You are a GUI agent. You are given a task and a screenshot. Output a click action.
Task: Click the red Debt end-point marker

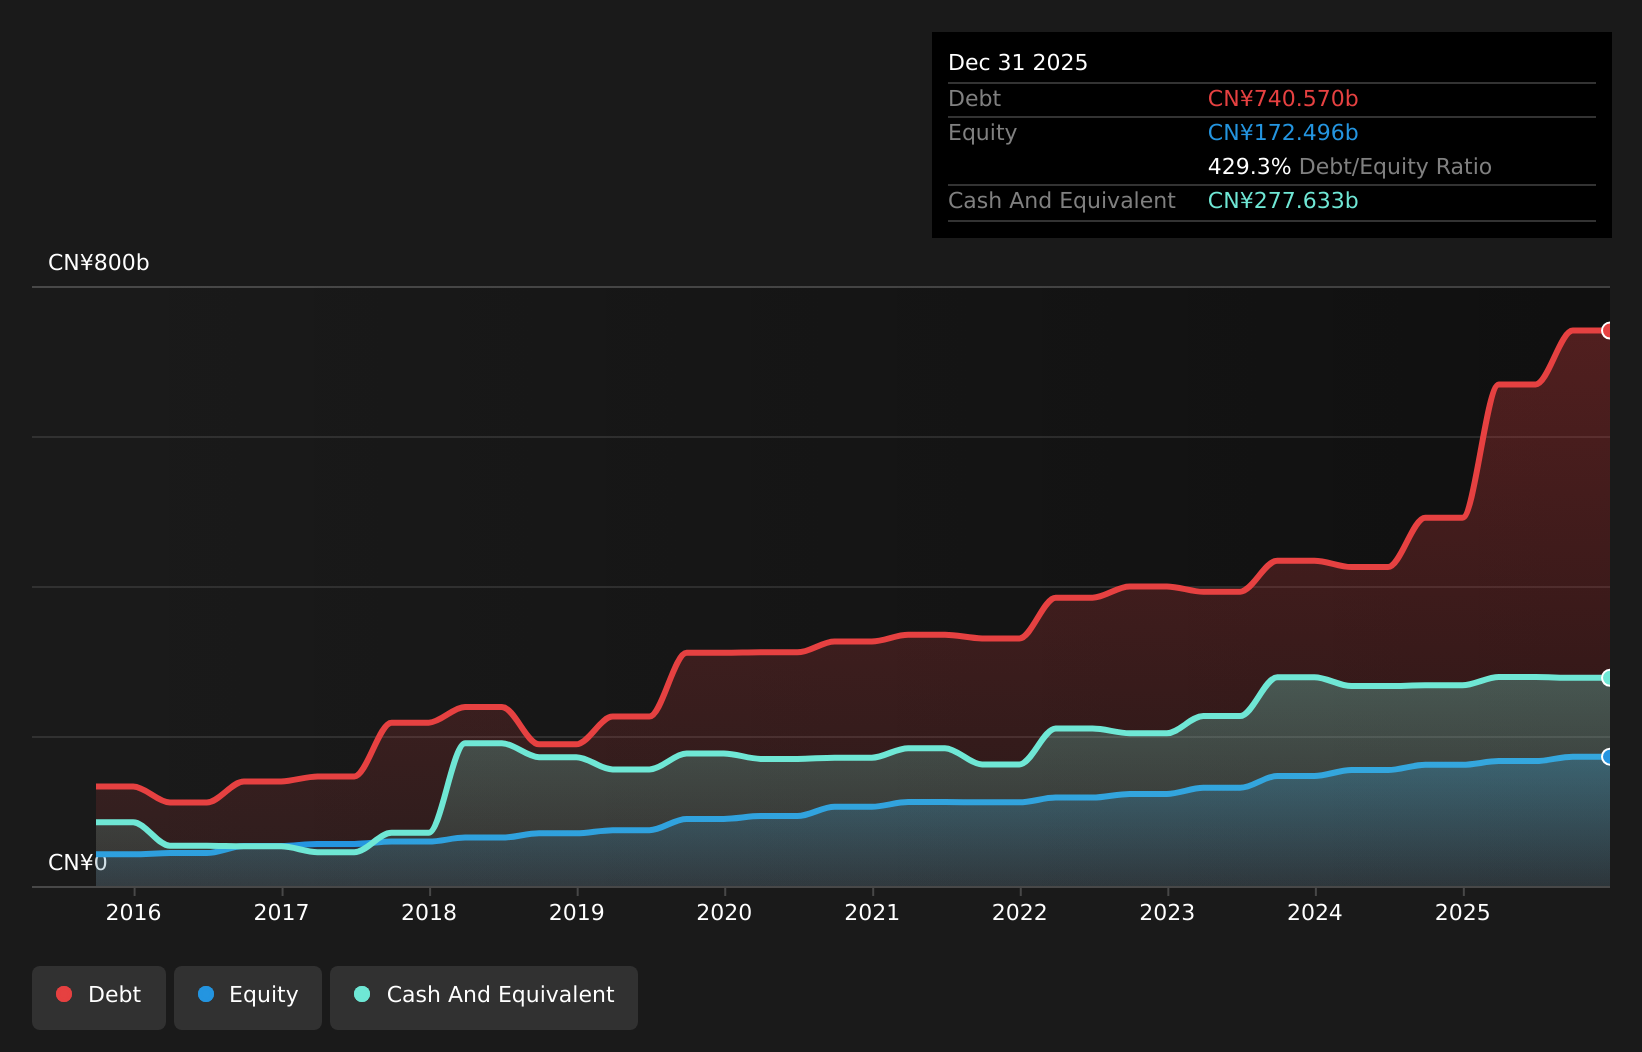point(1608,331)
